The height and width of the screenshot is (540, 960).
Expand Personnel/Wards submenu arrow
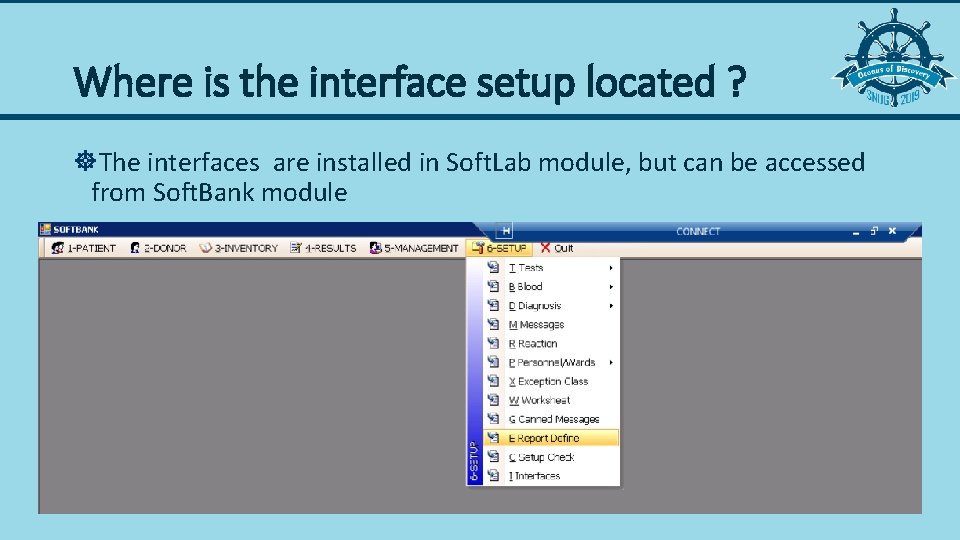(611, 362)
